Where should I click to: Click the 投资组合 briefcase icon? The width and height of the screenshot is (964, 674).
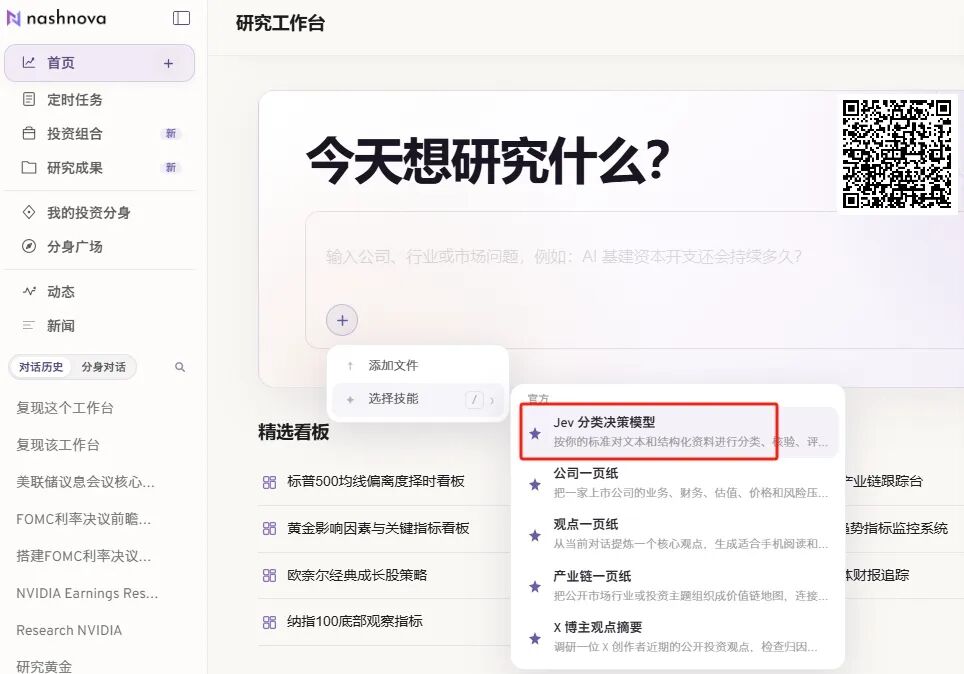click(29, 133)
